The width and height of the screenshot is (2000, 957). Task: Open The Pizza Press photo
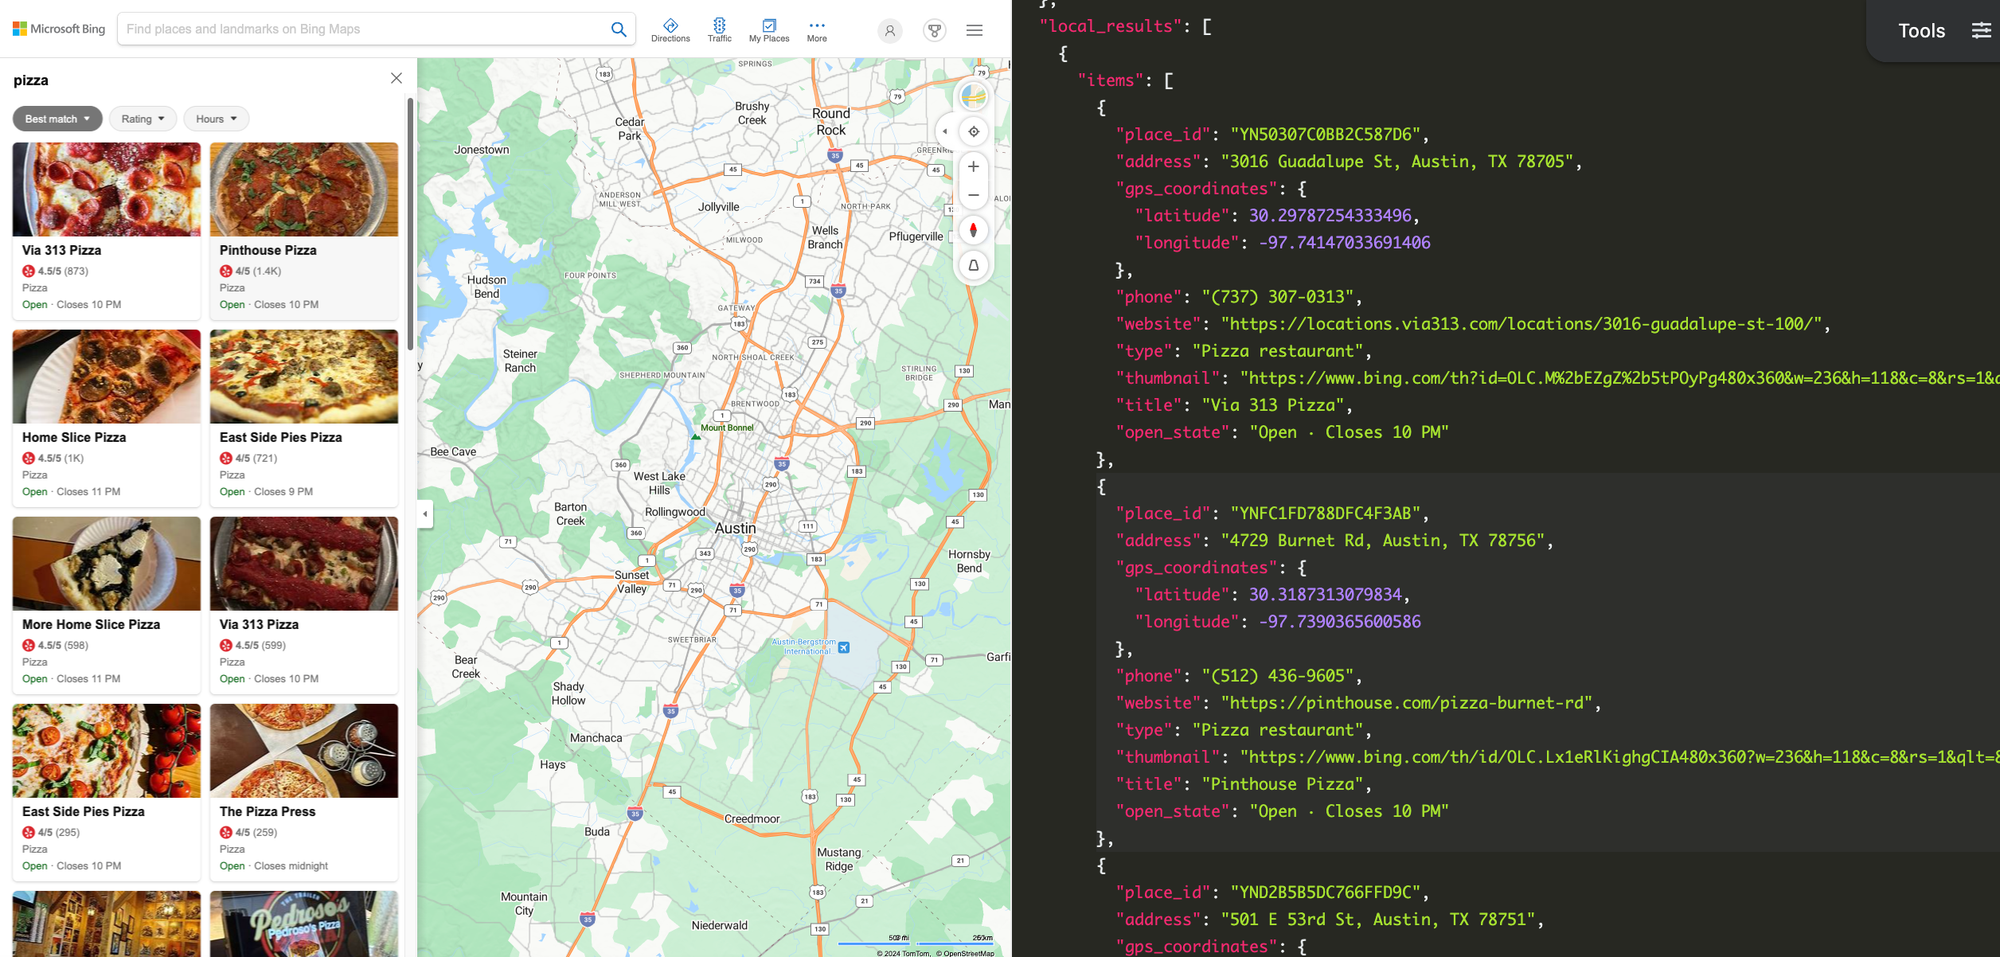304,750
